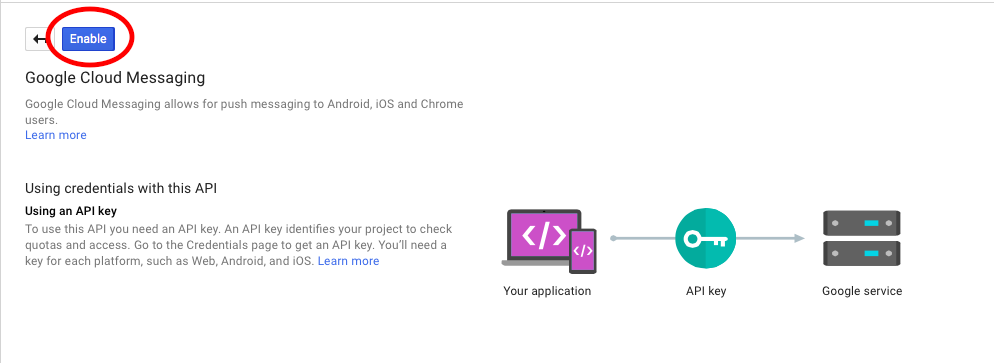Open Learn more link after 'Android, and iOS'

pos(348,261)
